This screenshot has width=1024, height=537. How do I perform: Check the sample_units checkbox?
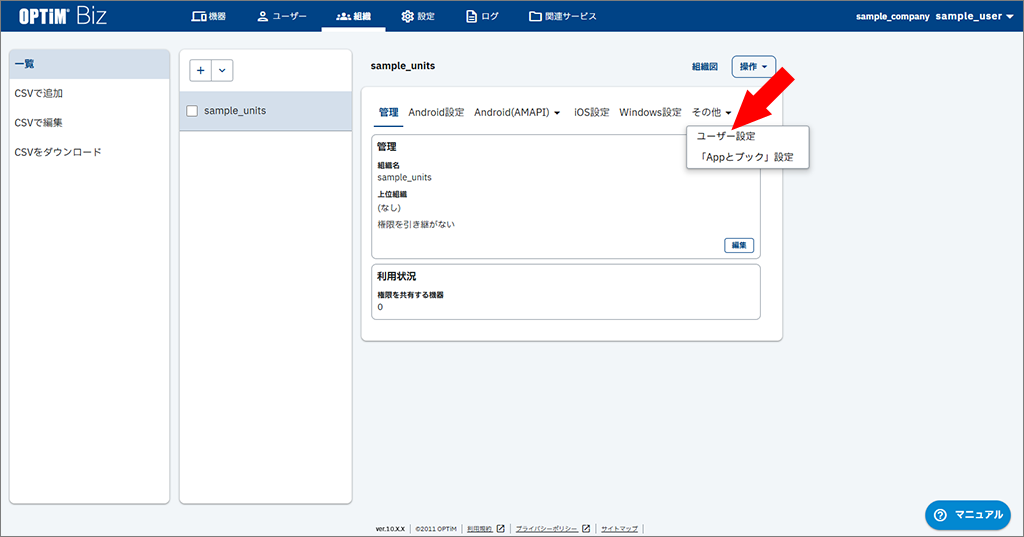coord(192,111)
